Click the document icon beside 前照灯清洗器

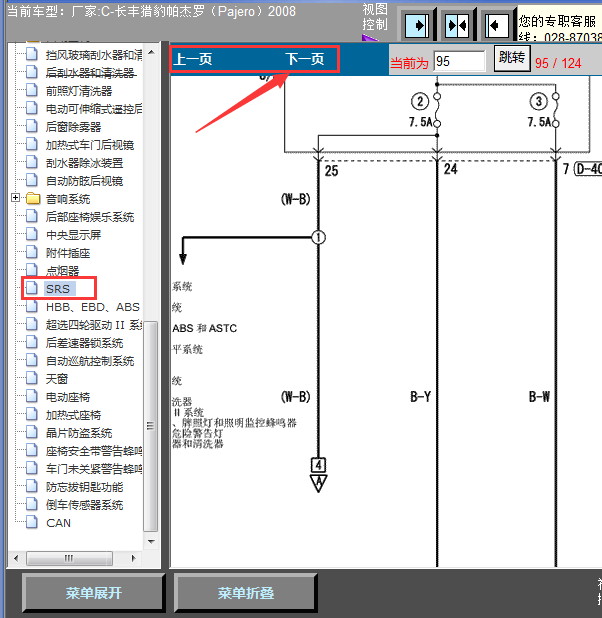pos(32,90)
